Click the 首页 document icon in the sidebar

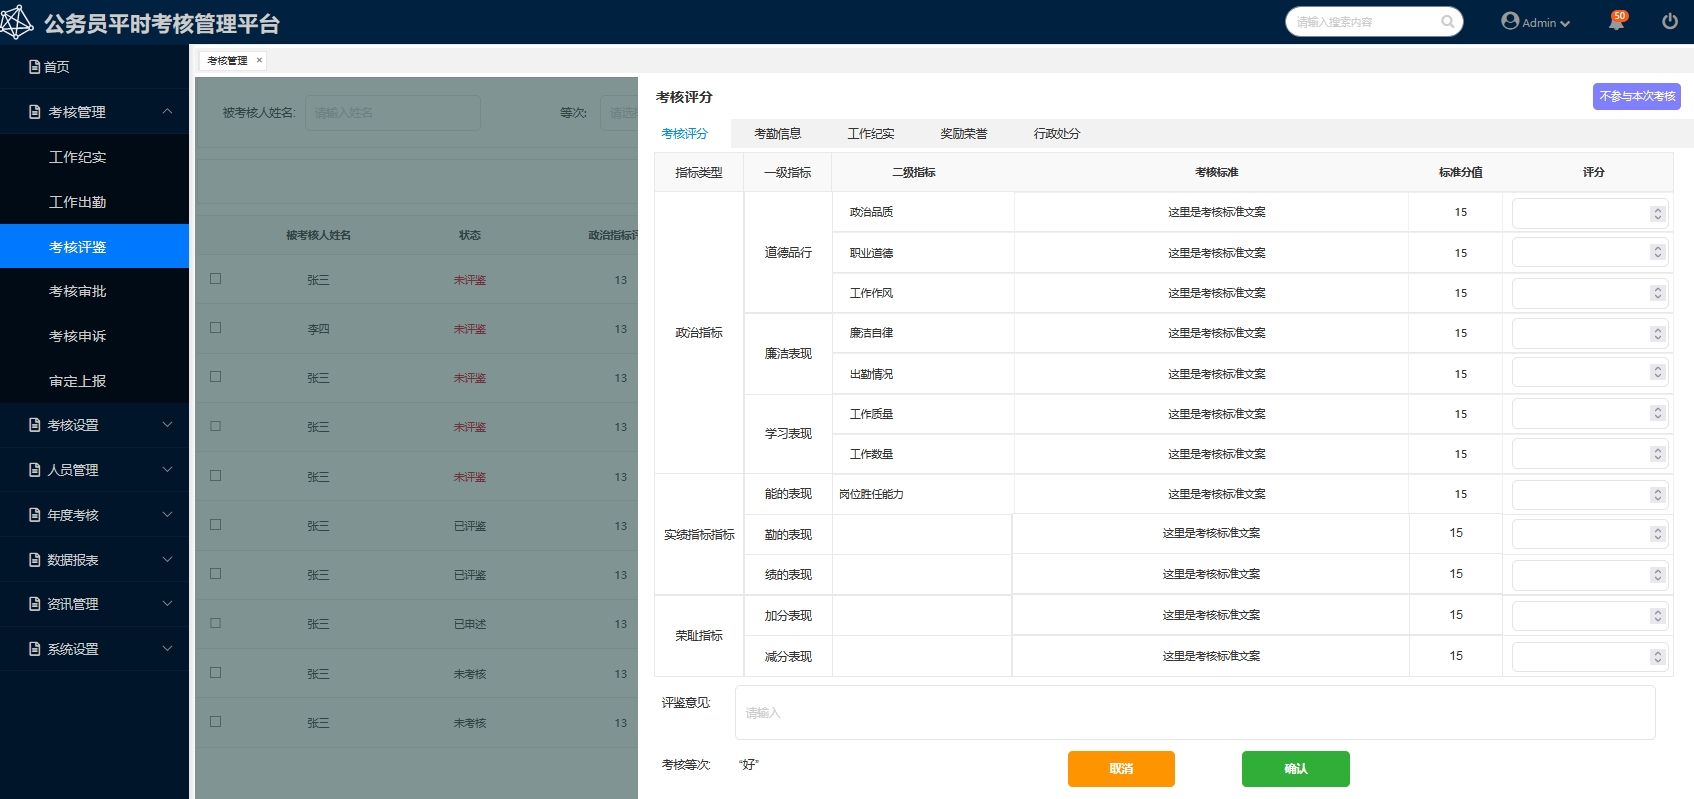pyautogui.click(x=35, y=67)
